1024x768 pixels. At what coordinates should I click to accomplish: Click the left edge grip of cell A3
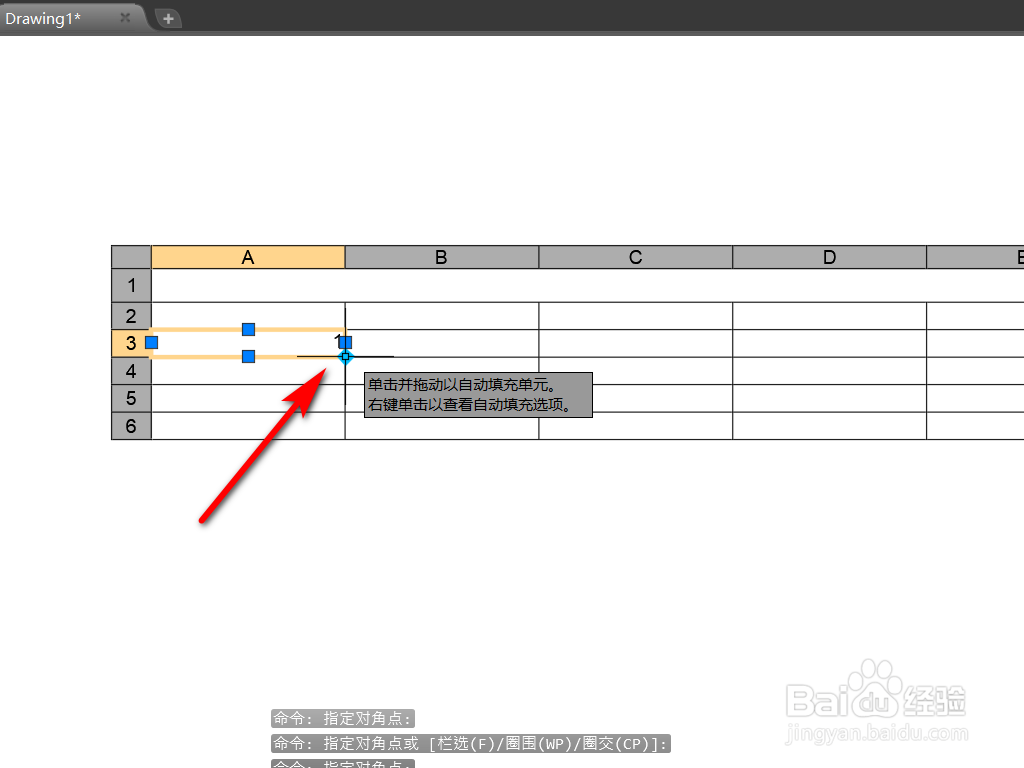[152, 342]
